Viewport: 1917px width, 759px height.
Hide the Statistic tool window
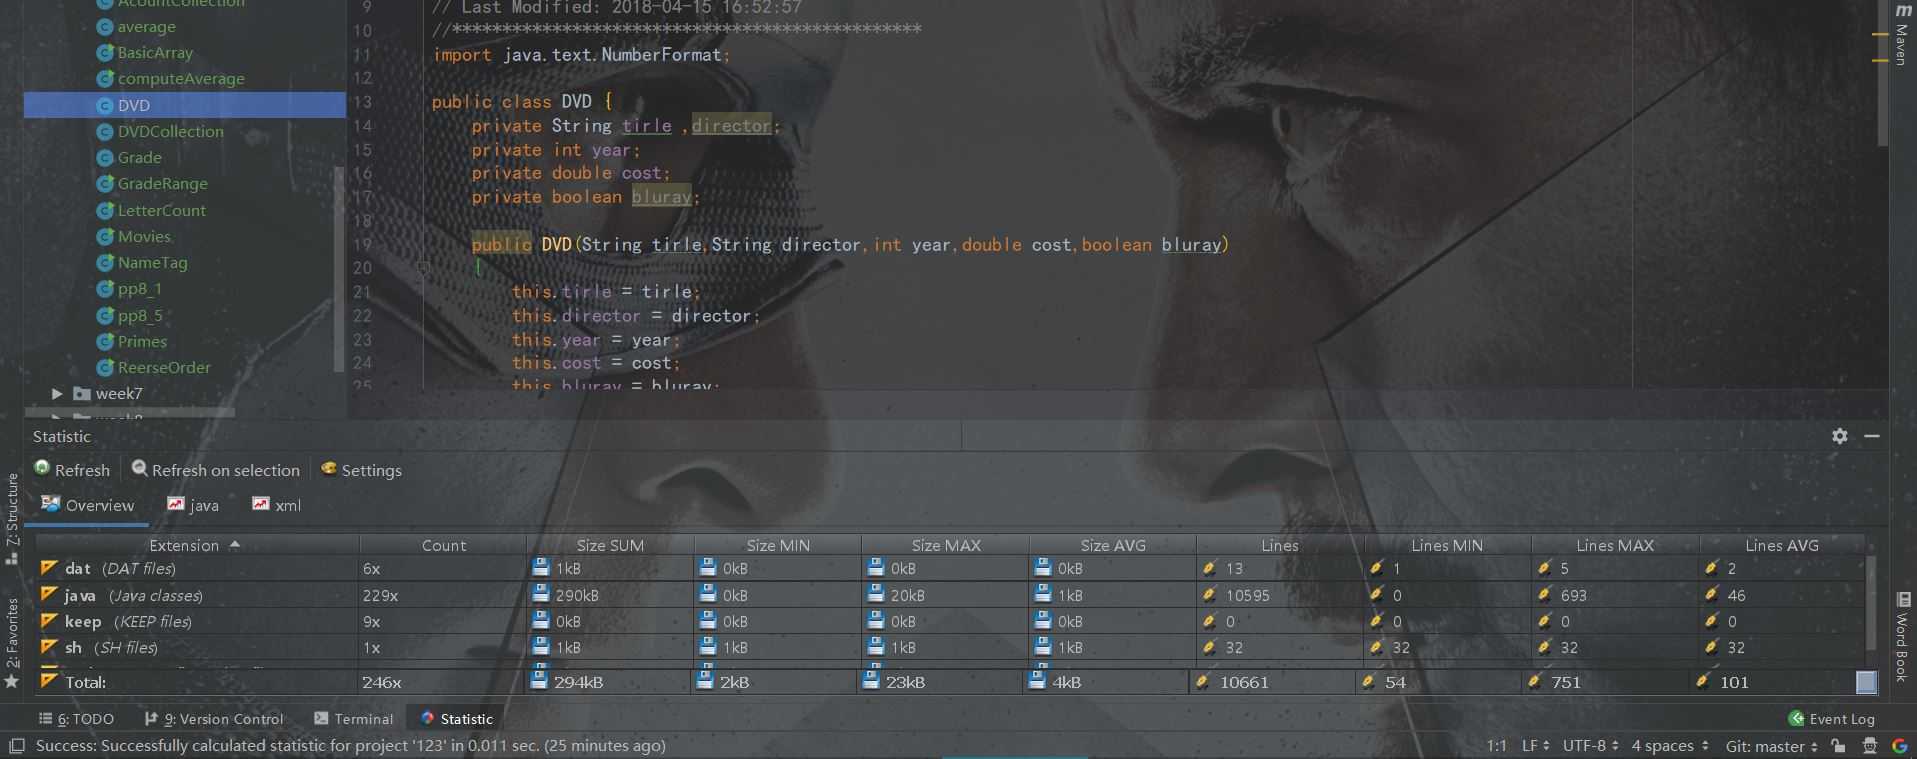pyautogui.click(x=1872, y=436)
